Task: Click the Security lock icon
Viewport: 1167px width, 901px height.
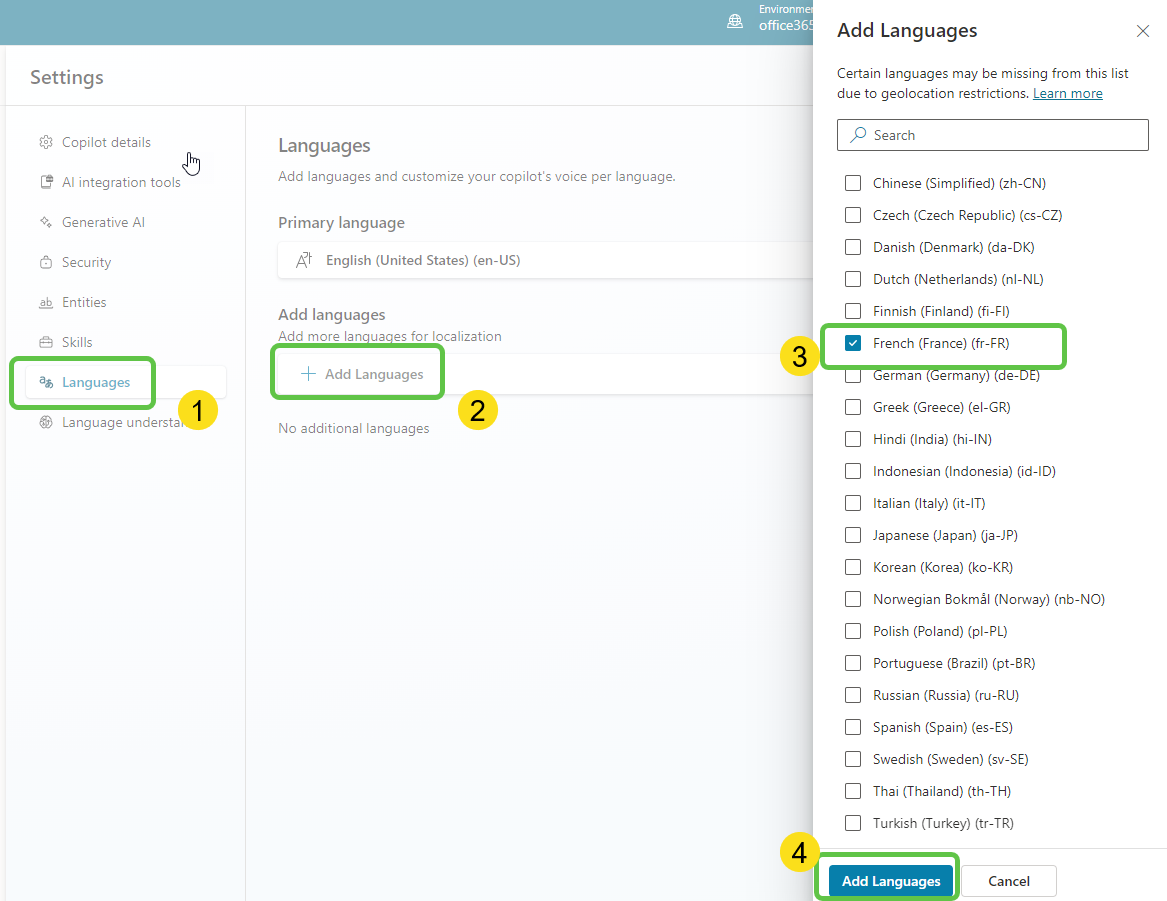Action: (45, 262)
